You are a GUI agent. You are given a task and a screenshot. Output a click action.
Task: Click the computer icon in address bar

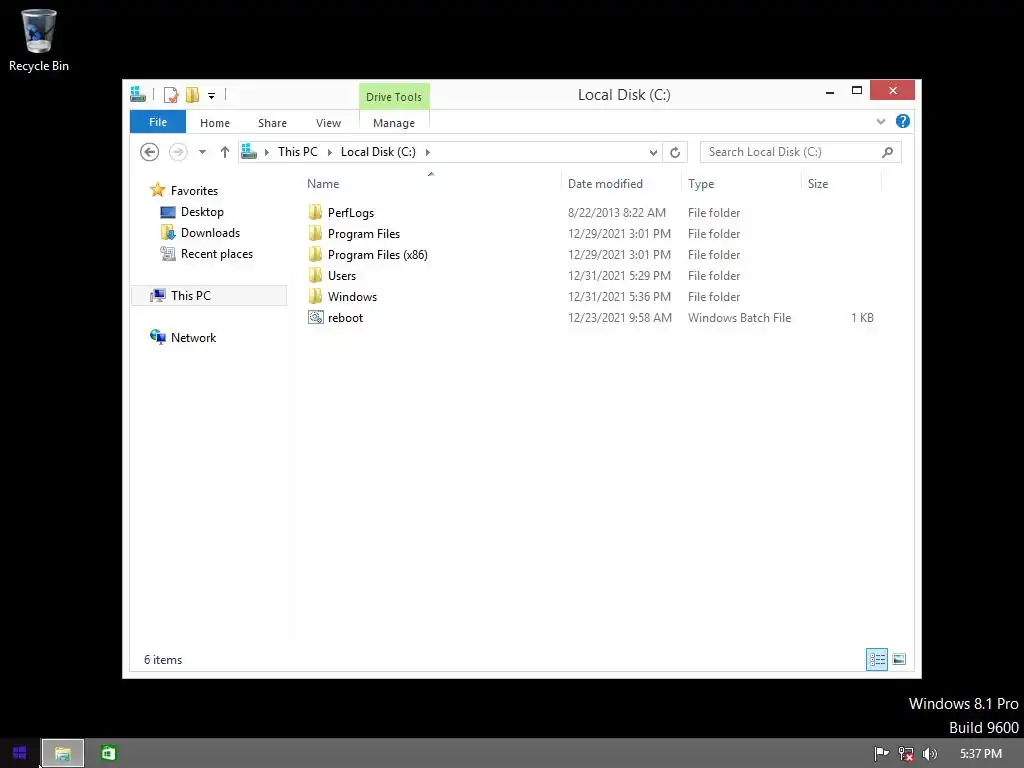249,152
